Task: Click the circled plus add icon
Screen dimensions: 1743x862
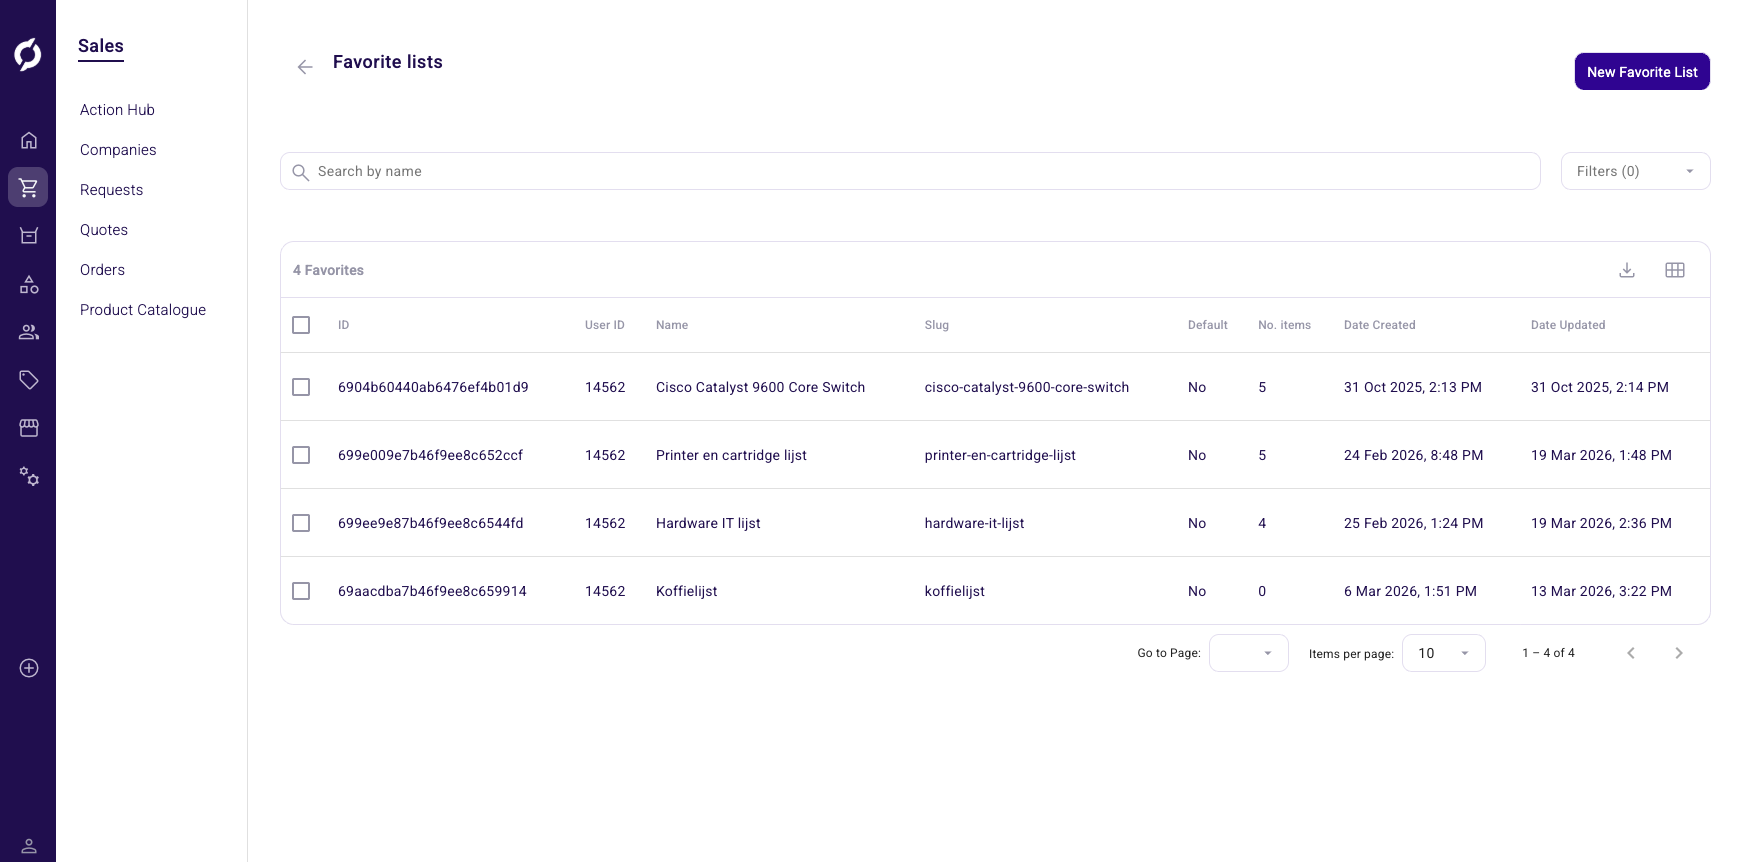Action: tap(29, 668)
